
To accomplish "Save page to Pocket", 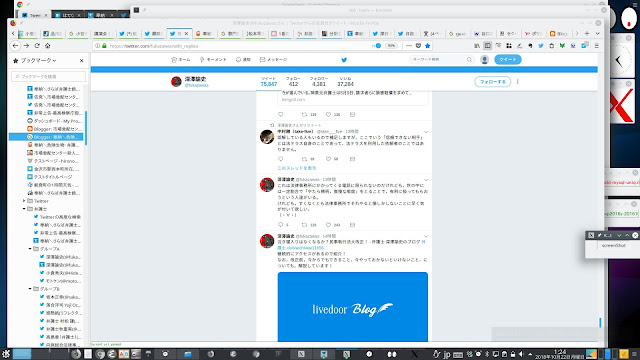I will tap(418, 46).
